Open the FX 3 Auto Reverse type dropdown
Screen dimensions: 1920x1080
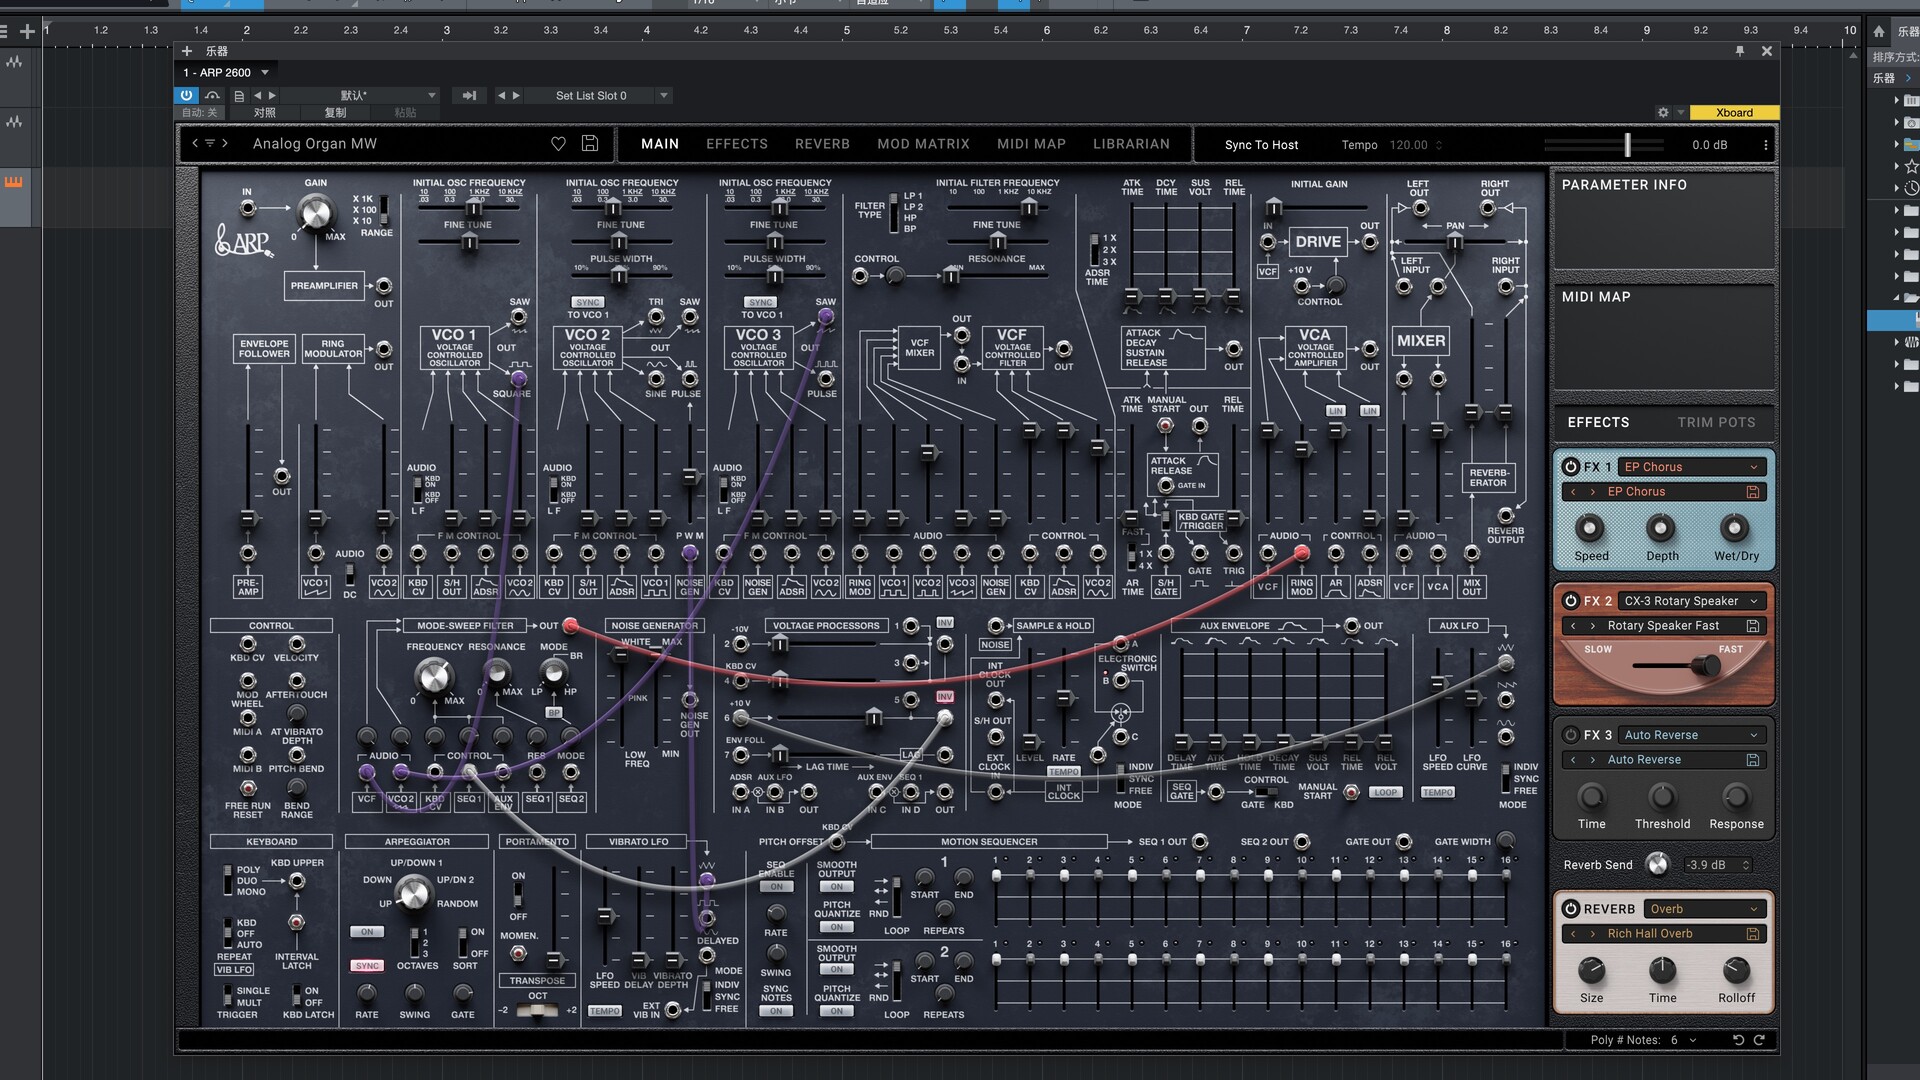coord(1692,735)
